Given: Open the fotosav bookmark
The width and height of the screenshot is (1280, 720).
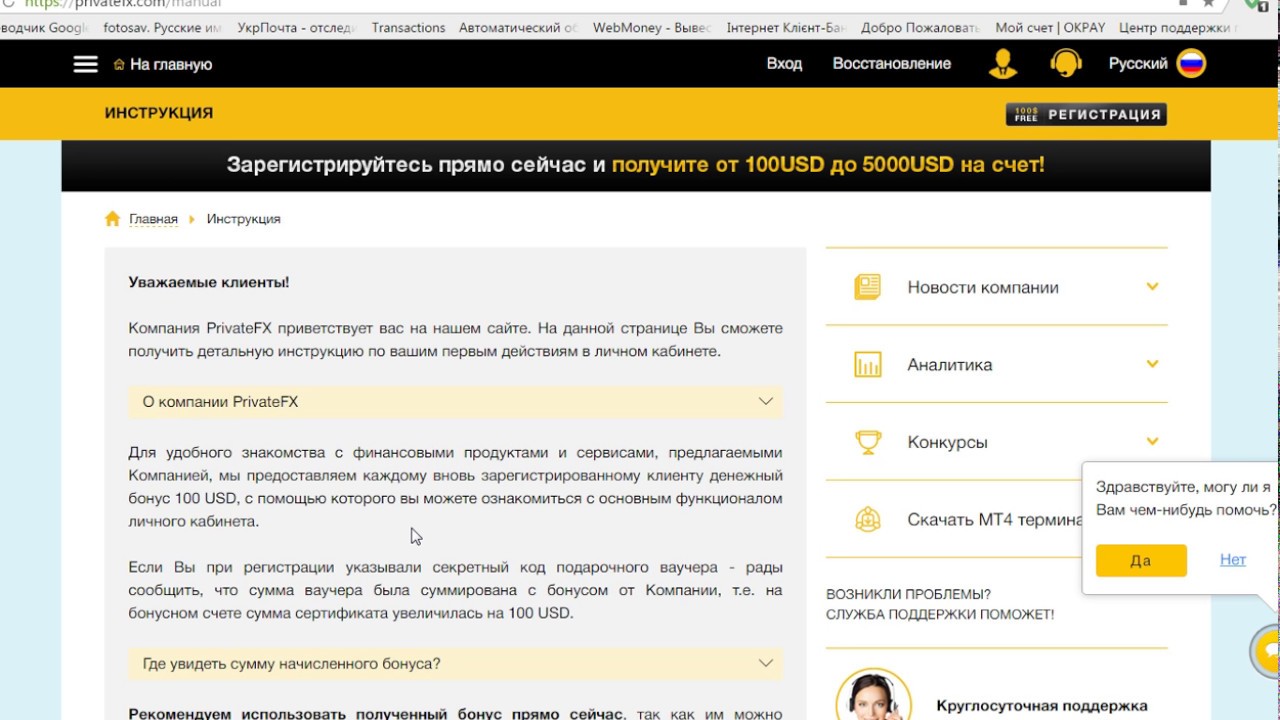Looking at the screenshot, I should click(x=162, y=28).
